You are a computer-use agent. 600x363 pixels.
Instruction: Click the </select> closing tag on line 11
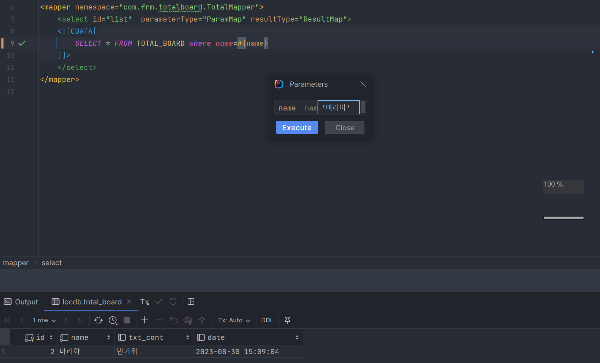coord(77,67)
